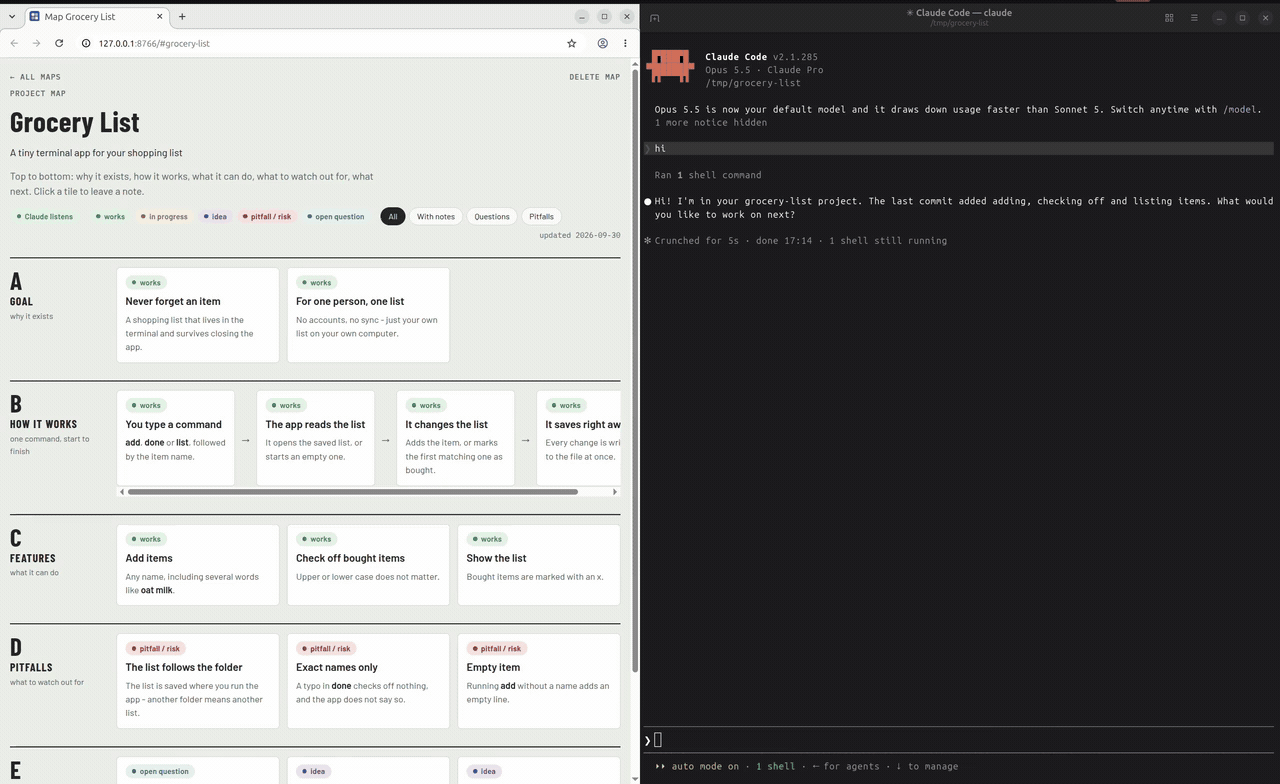Click the Claude Code mascot logo

670,66
